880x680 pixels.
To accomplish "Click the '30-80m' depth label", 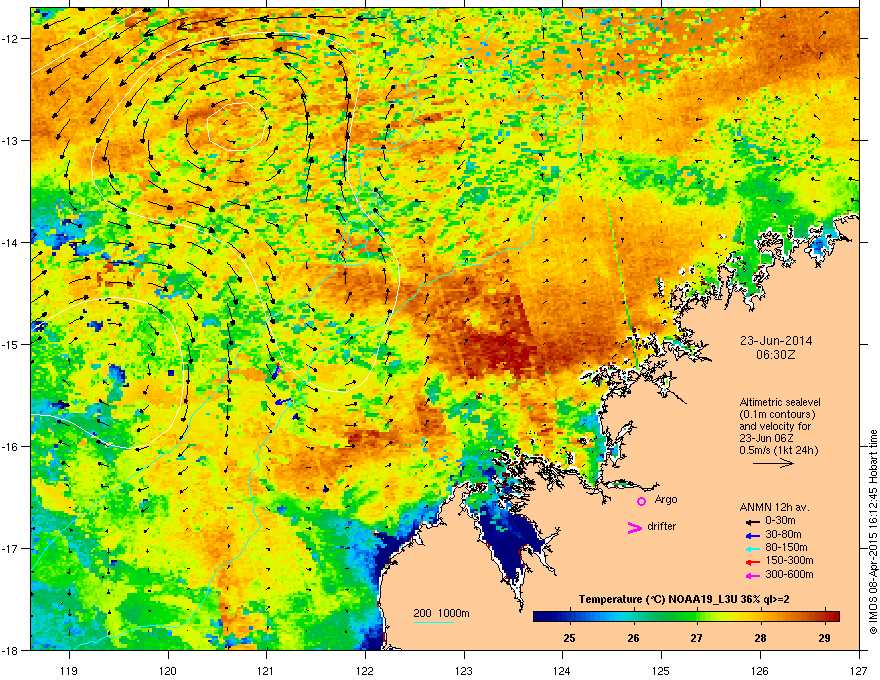I will tap(783, 534).
